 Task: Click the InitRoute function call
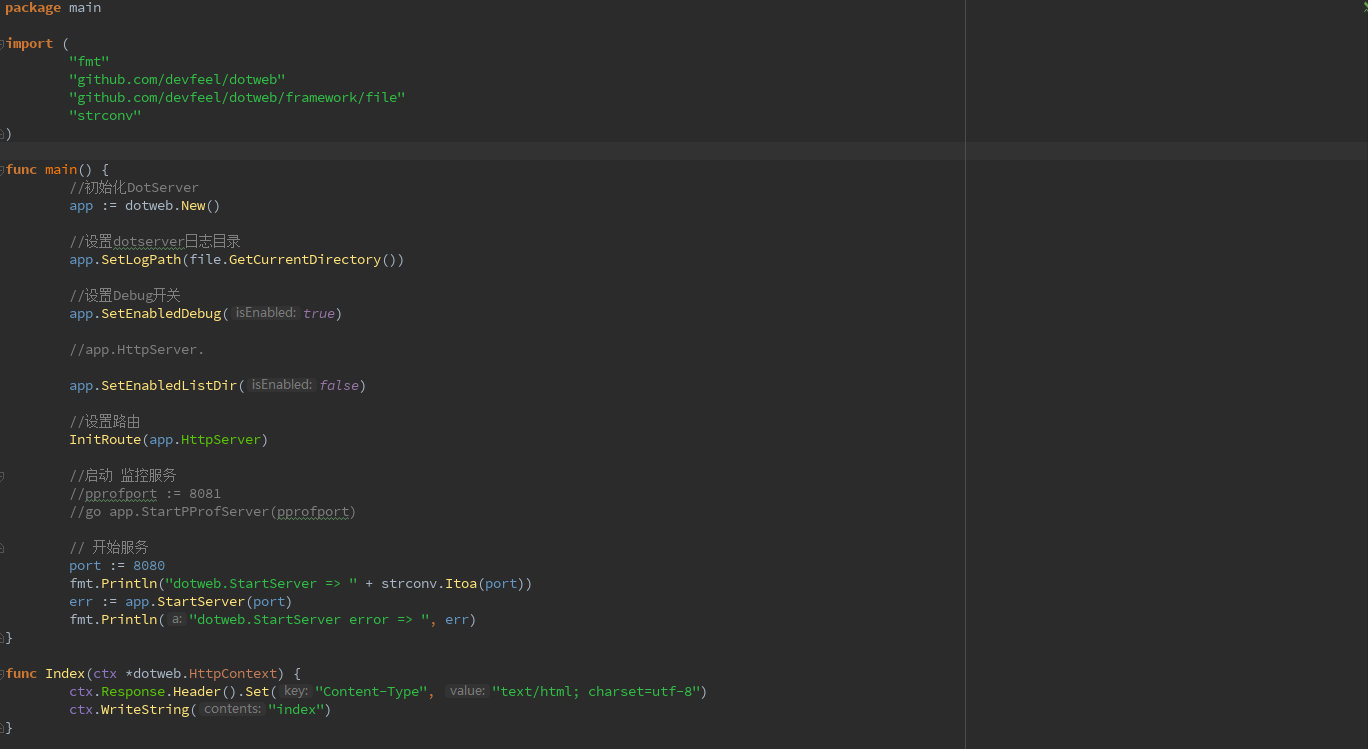pos(105,439)
